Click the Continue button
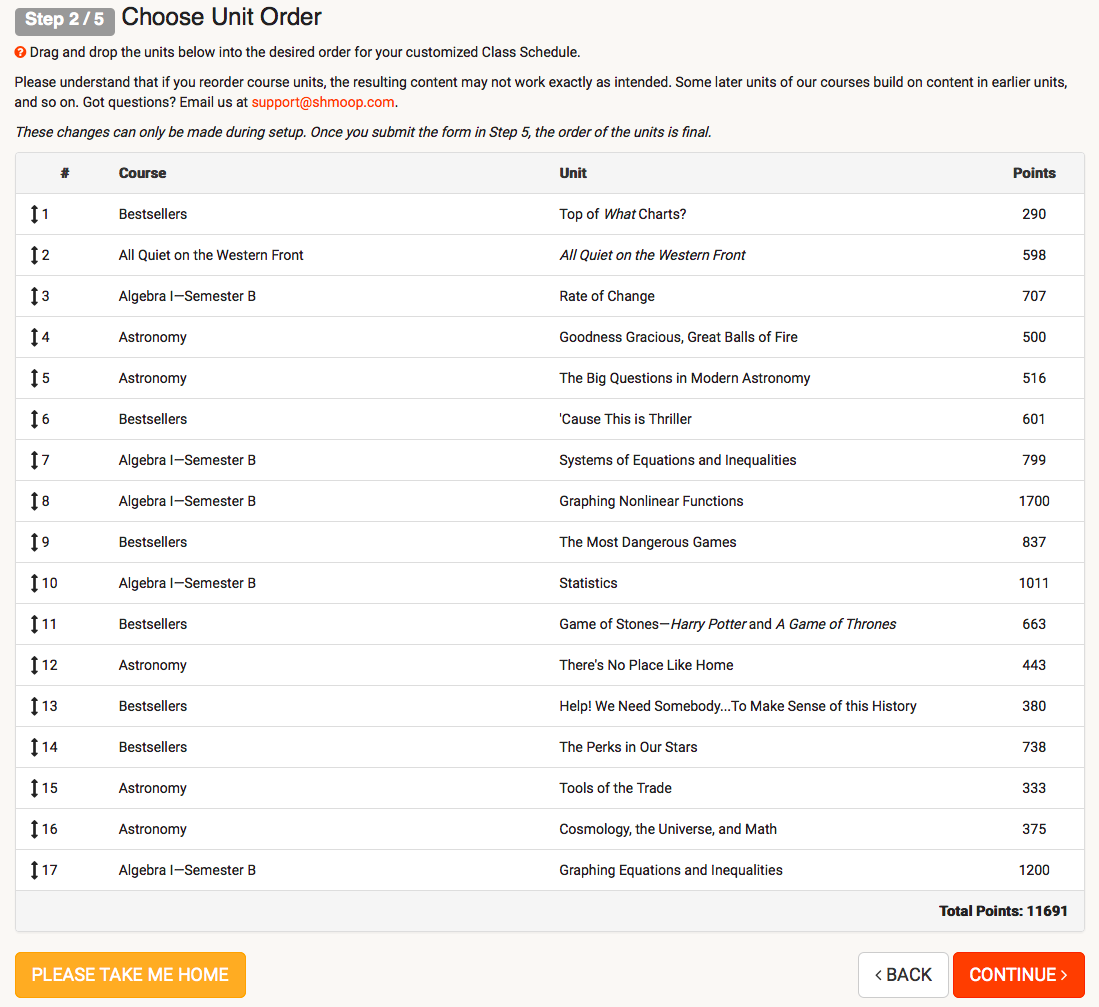Screen dimensions: 1099x1007 tap(1018, 975)
